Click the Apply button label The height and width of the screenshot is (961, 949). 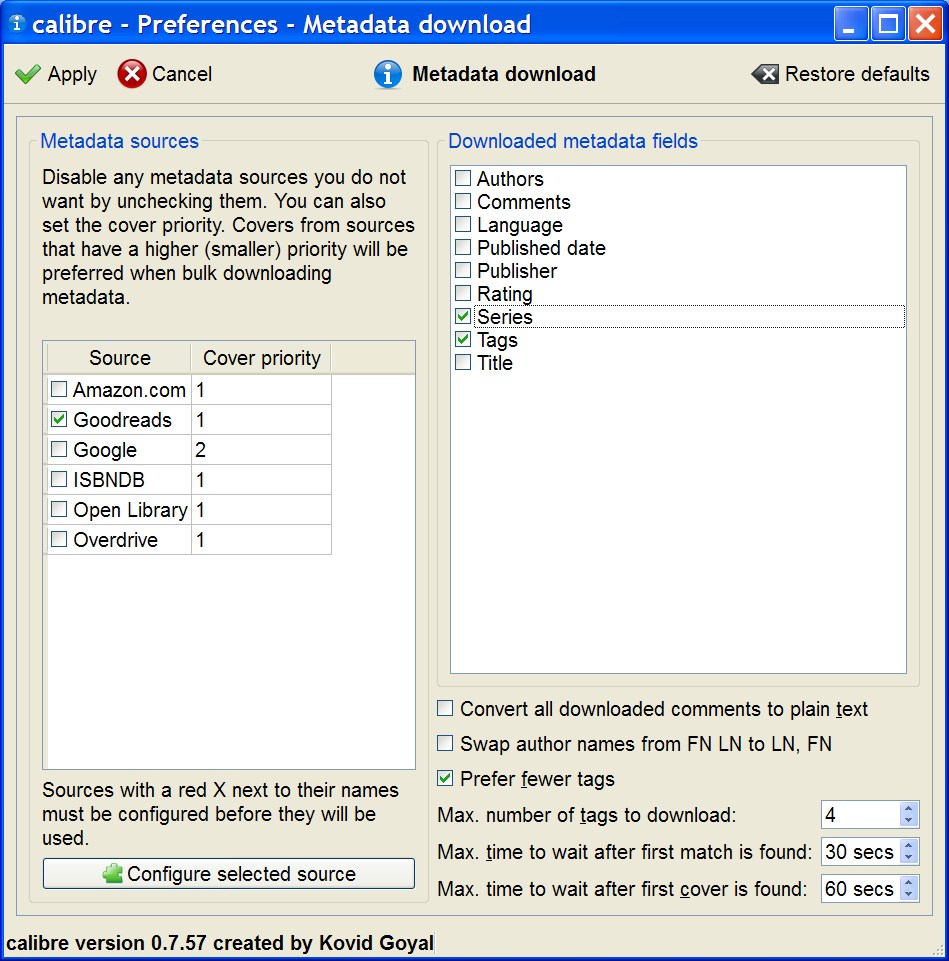coord(72,74)
